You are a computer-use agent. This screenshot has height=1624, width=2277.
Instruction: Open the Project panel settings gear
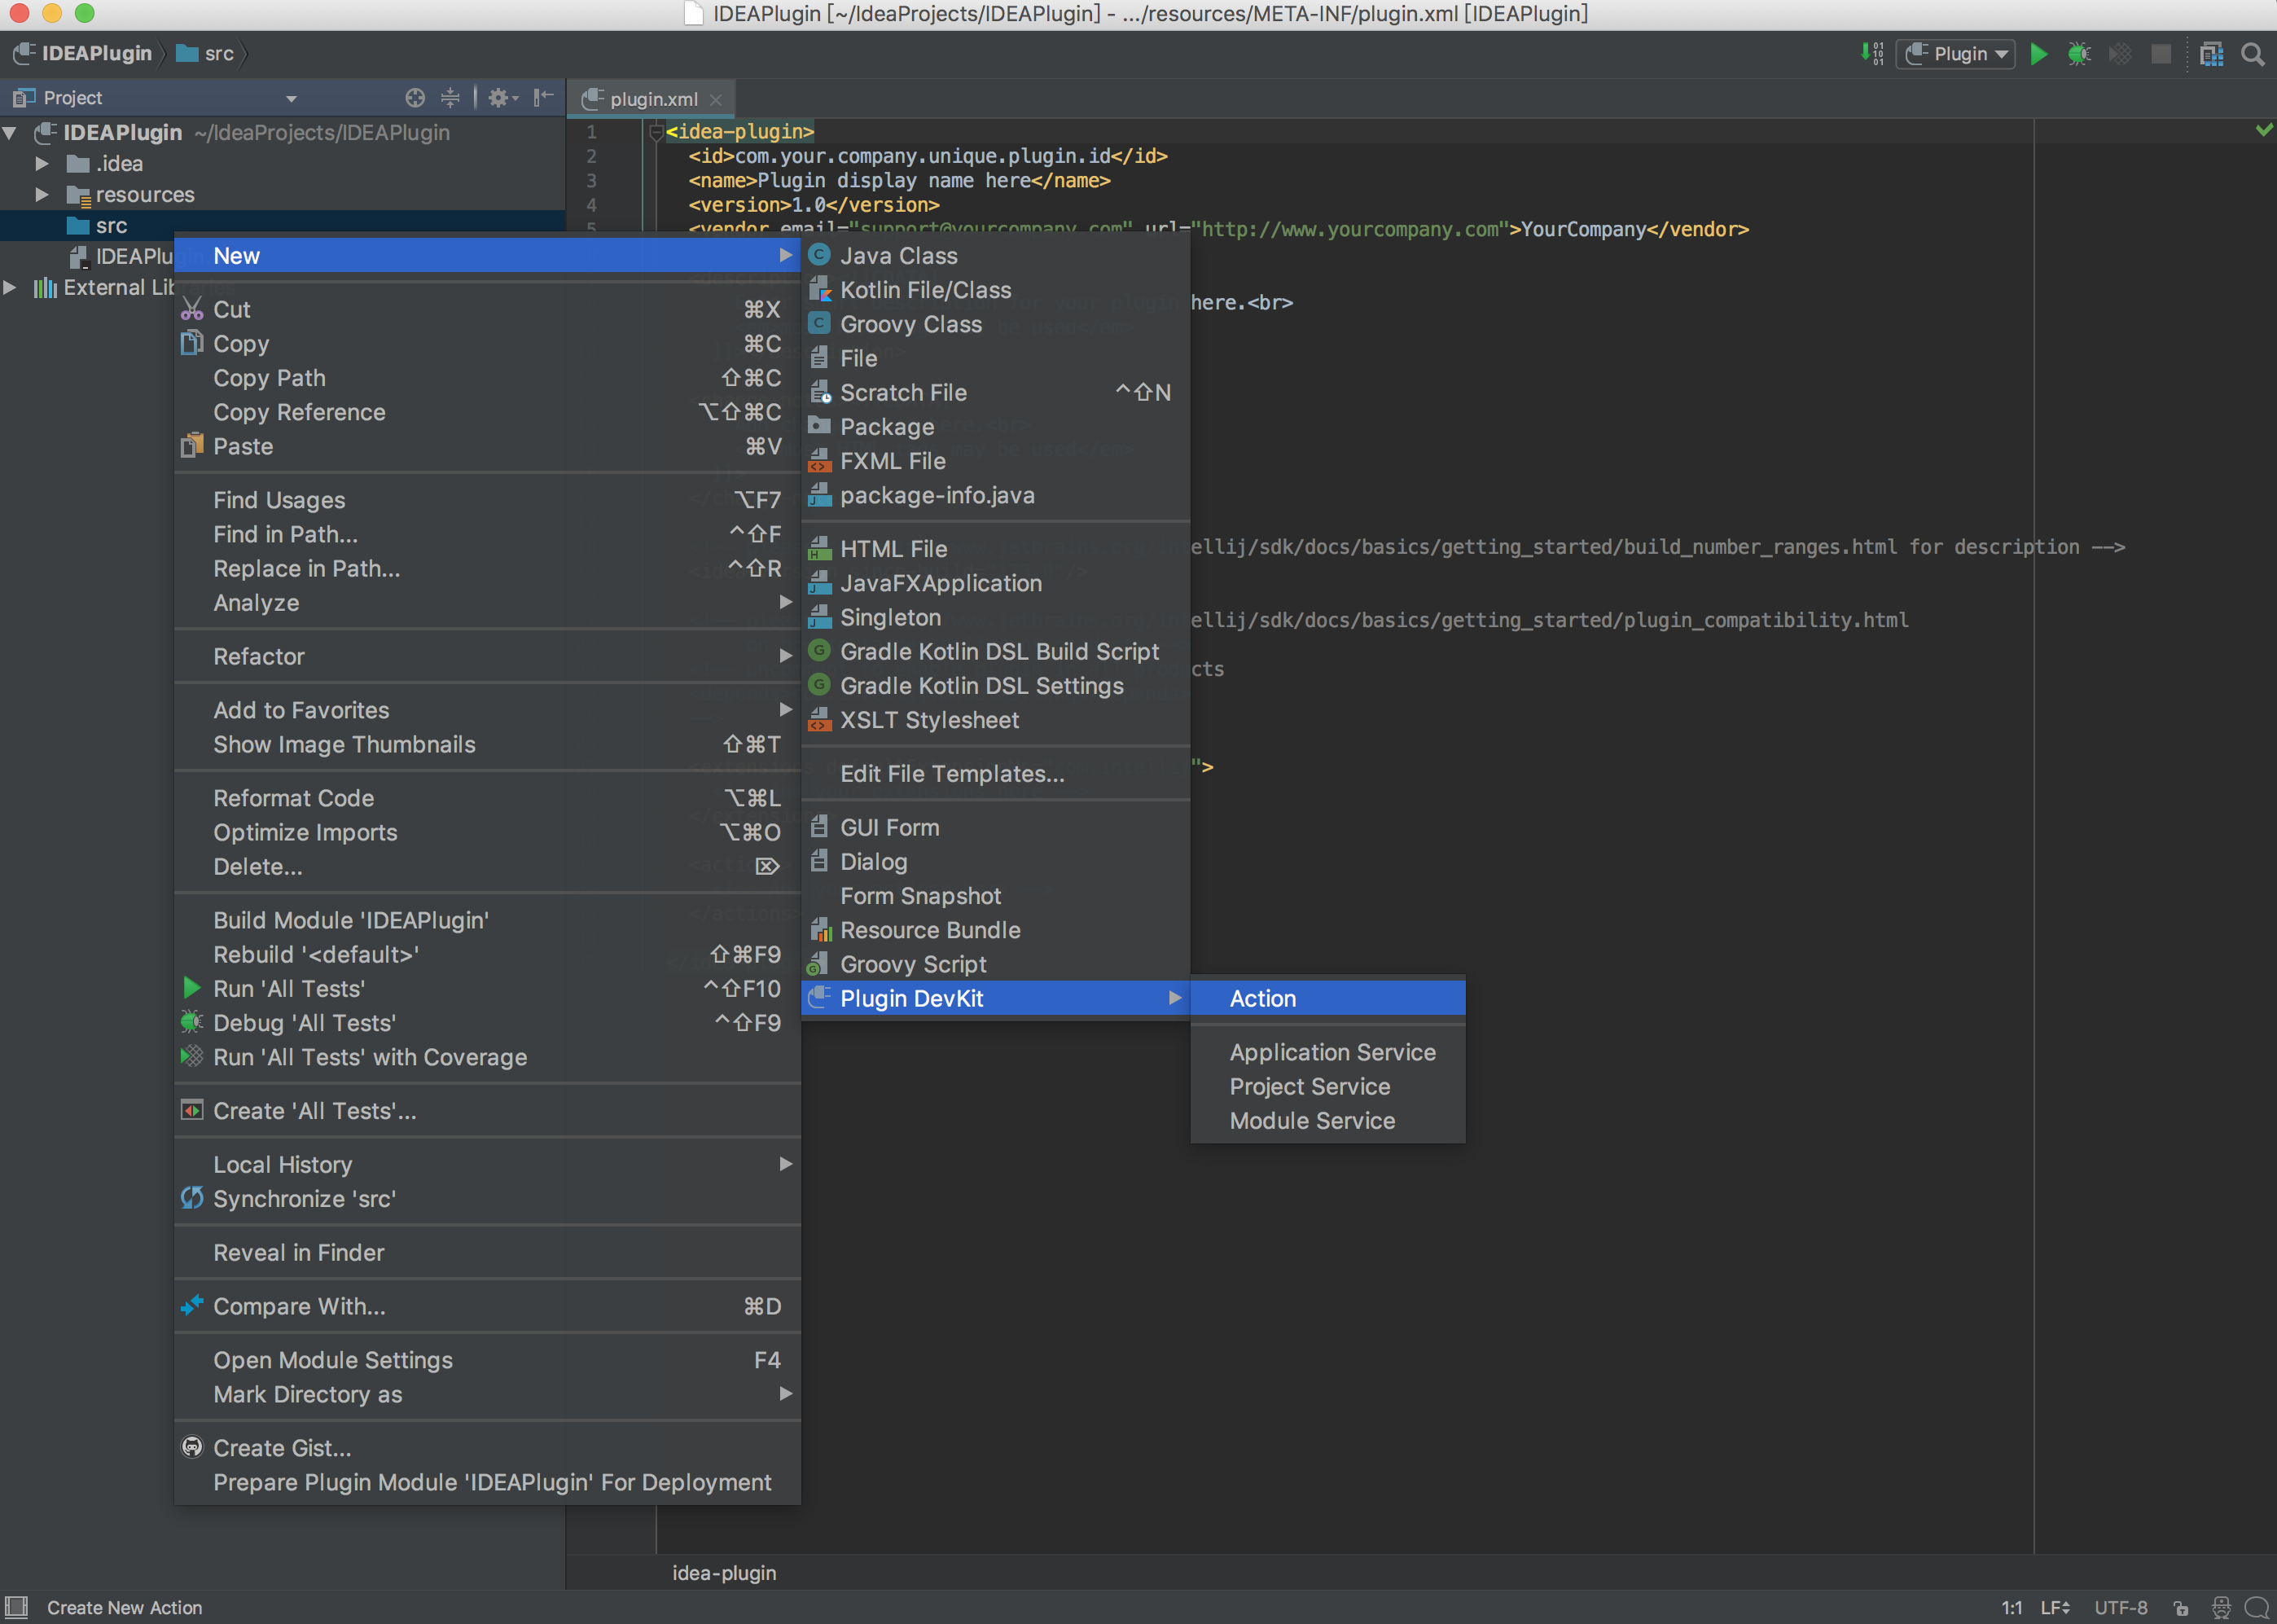click(x=499, y=98)
